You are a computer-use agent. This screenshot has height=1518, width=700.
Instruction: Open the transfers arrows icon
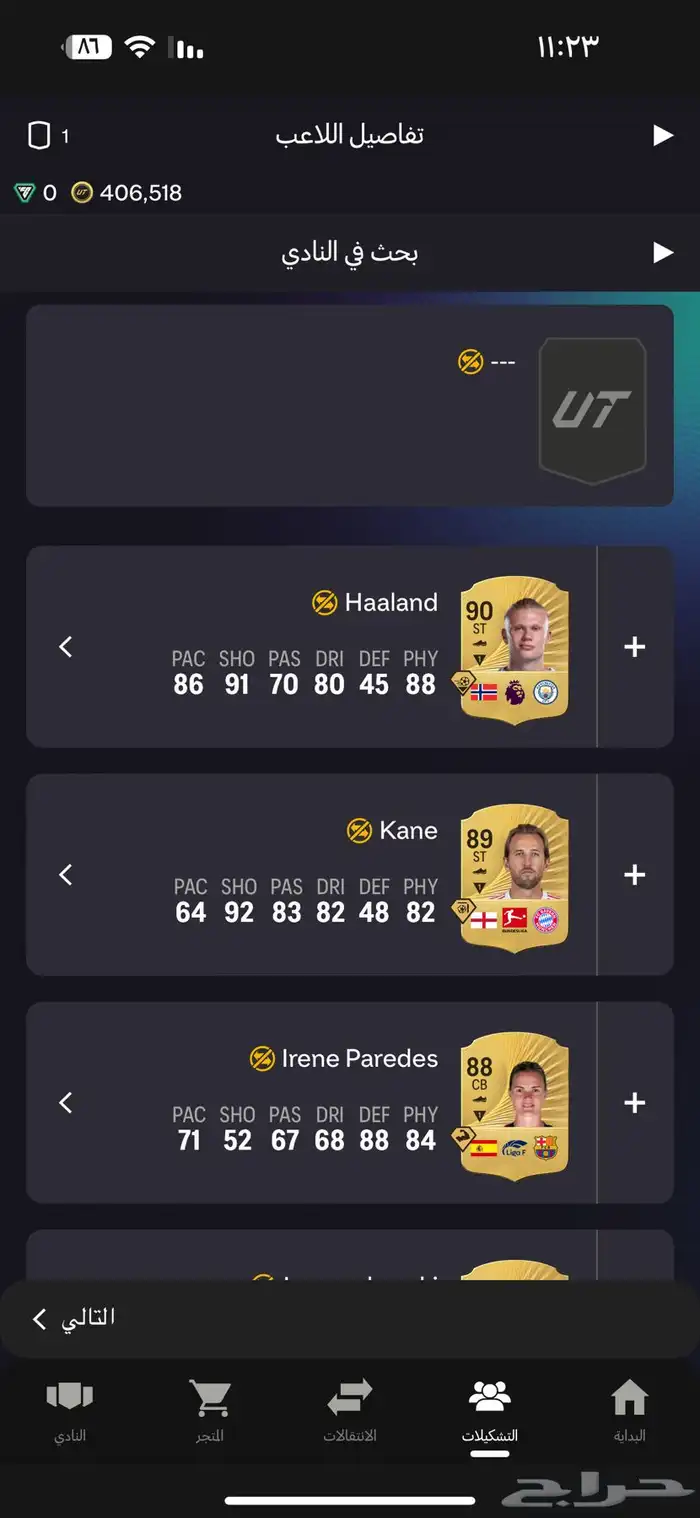pos(350,1398)
